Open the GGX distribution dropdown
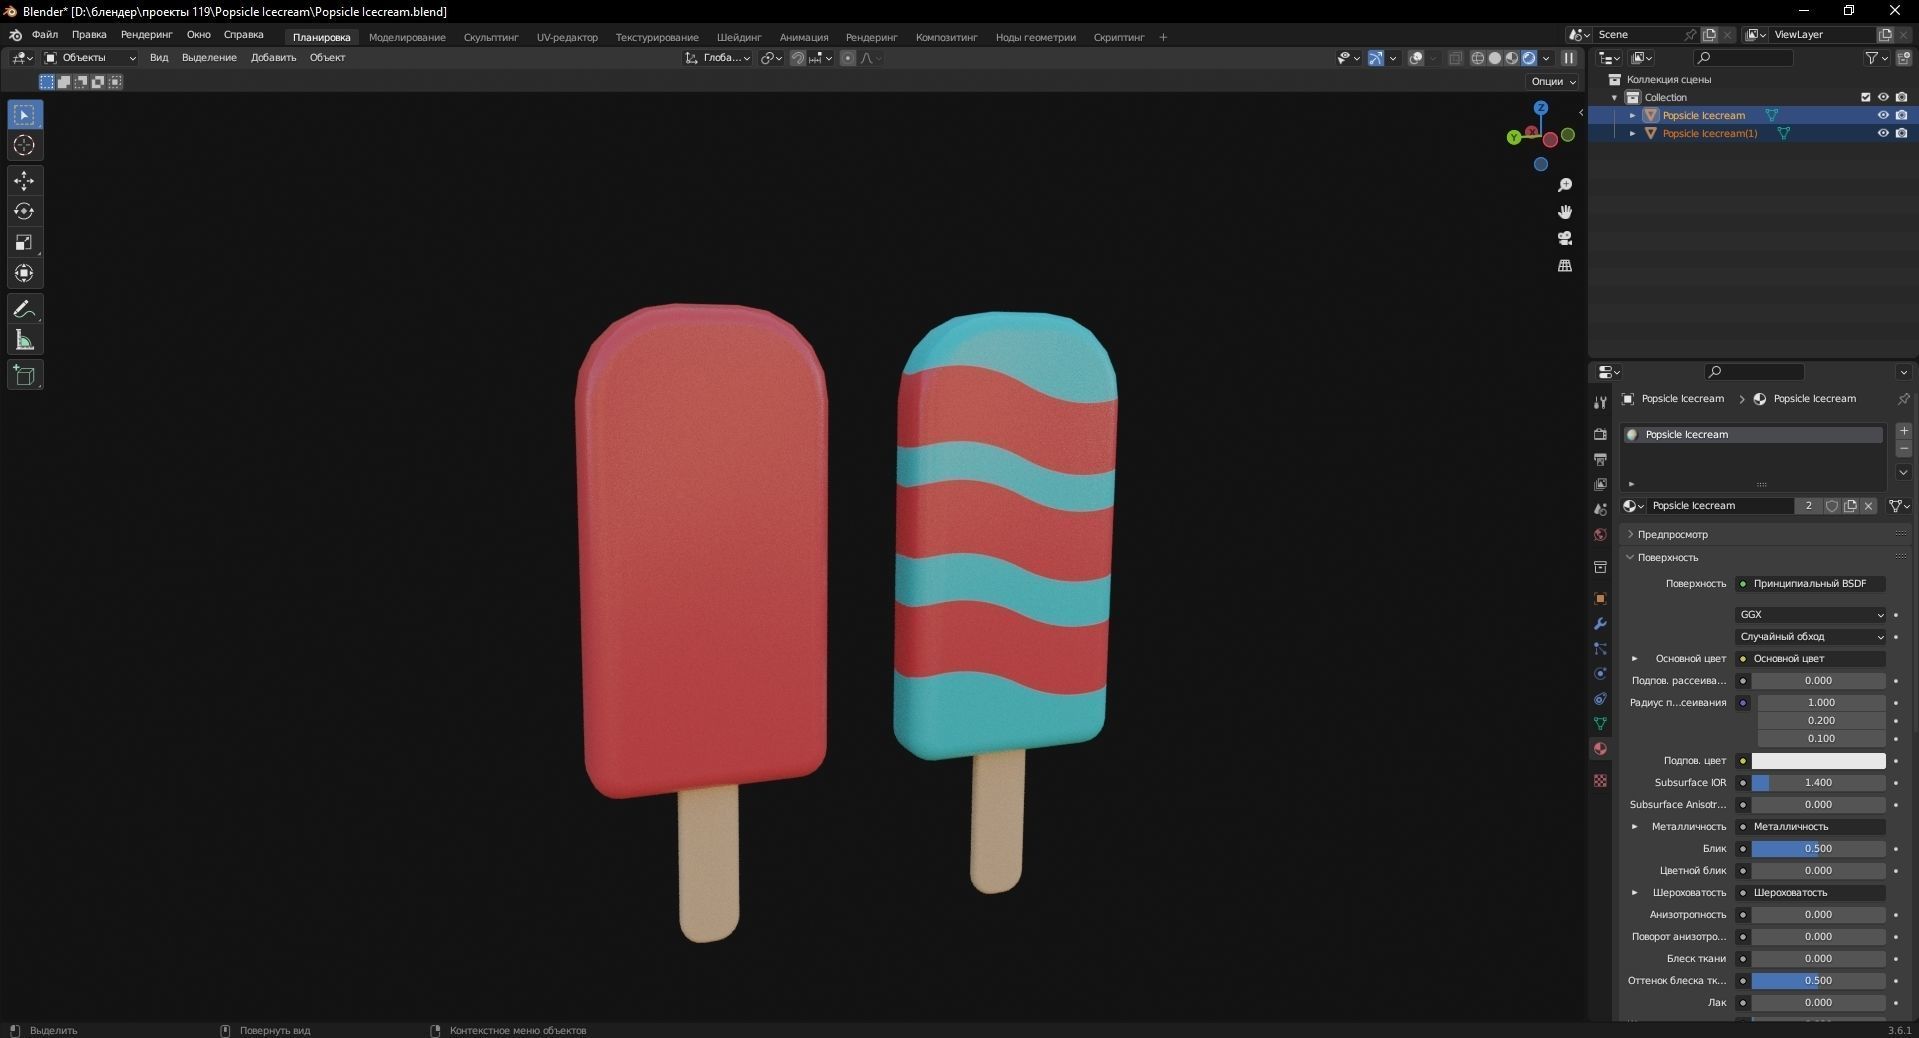The height and width of the screenshot is (1038, 1919). 1810,614
